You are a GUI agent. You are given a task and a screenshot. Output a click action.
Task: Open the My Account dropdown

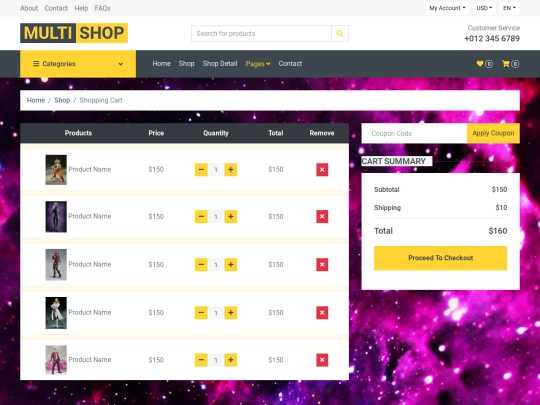point(447,8)
